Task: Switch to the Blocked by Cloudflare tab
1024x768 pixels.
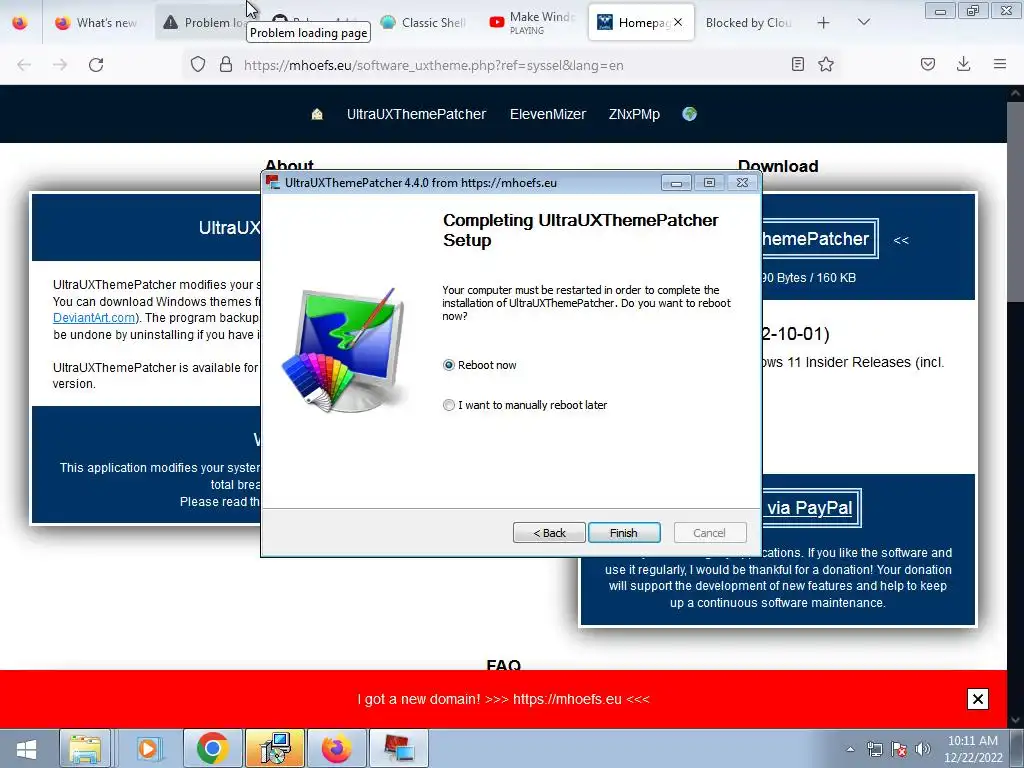Action: [x=748, y=23]
